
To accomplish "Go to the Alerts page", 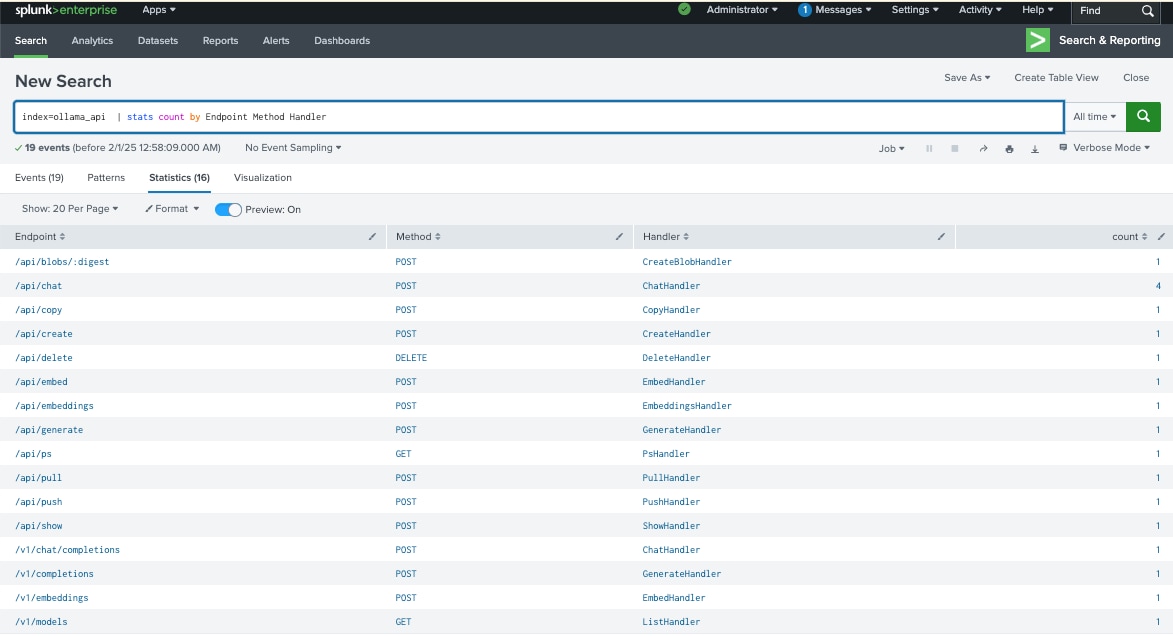I will (x=276, y=40).
